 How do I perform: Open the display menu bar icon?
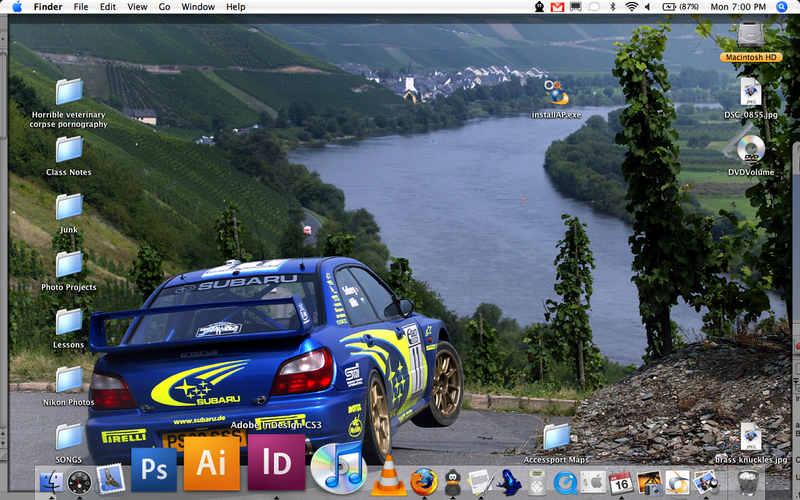pyautogui.click(x=576, y=7)
